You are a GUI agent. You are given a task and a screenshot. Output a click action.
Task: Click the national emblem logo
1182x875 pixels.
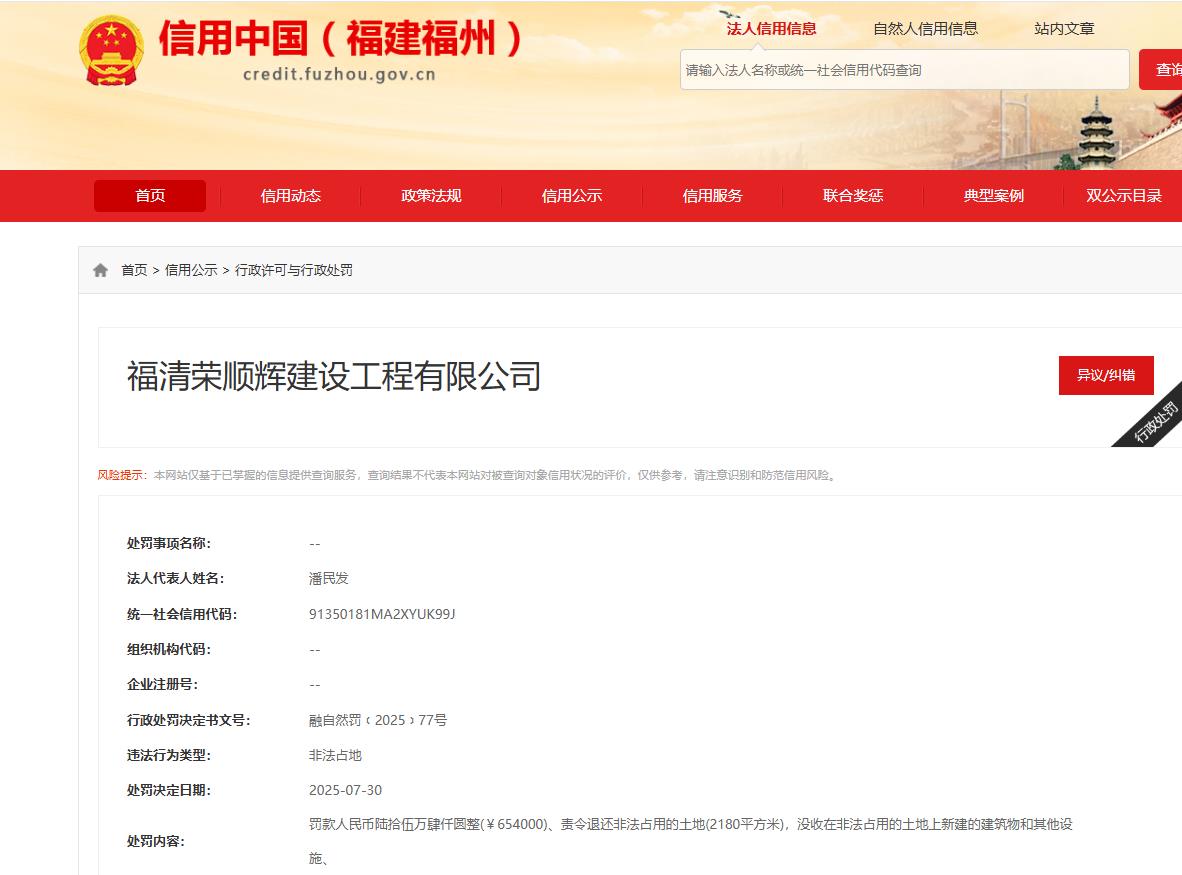(x=111, y=50)
